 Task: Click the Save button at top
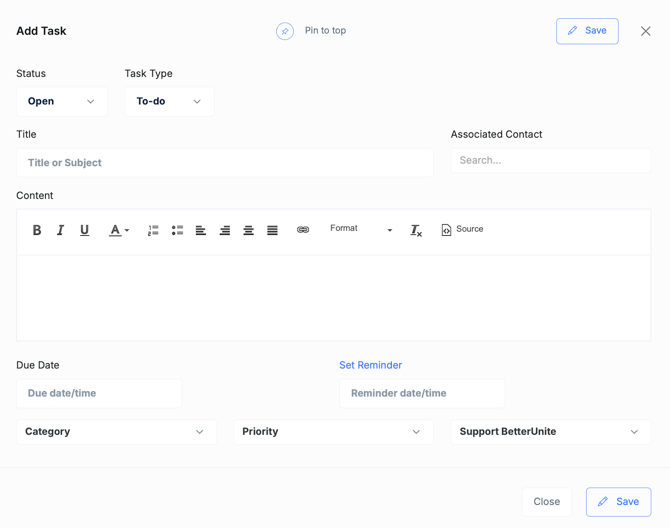587,31
